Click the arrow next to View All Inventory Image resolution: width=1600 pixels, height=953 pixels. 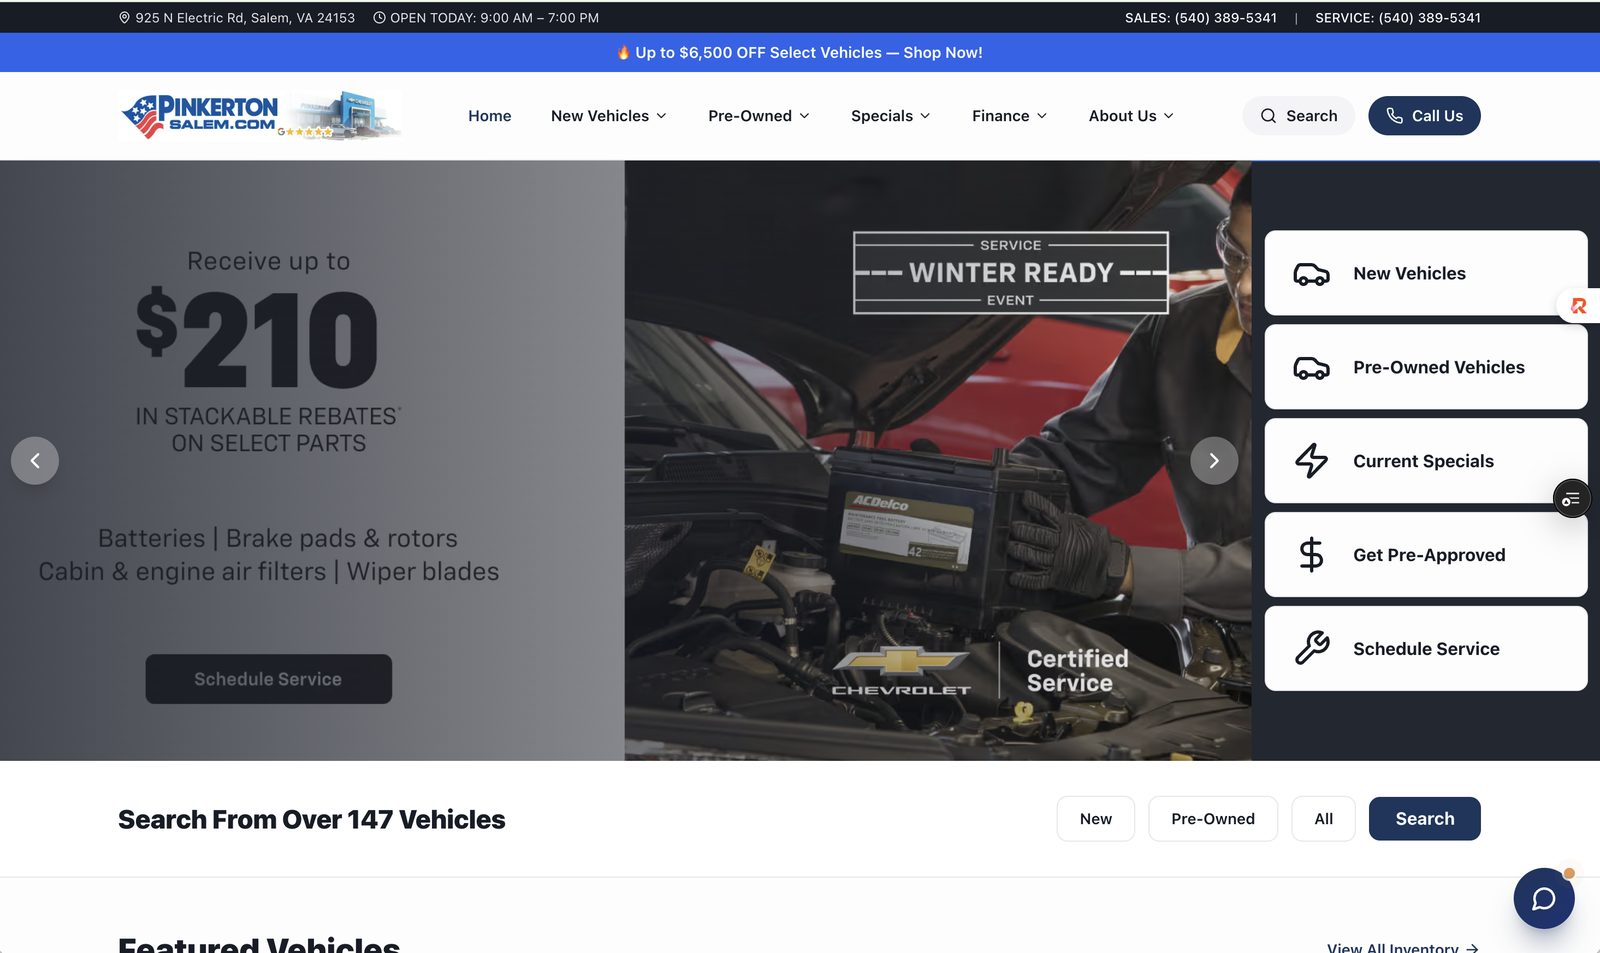1472,948
